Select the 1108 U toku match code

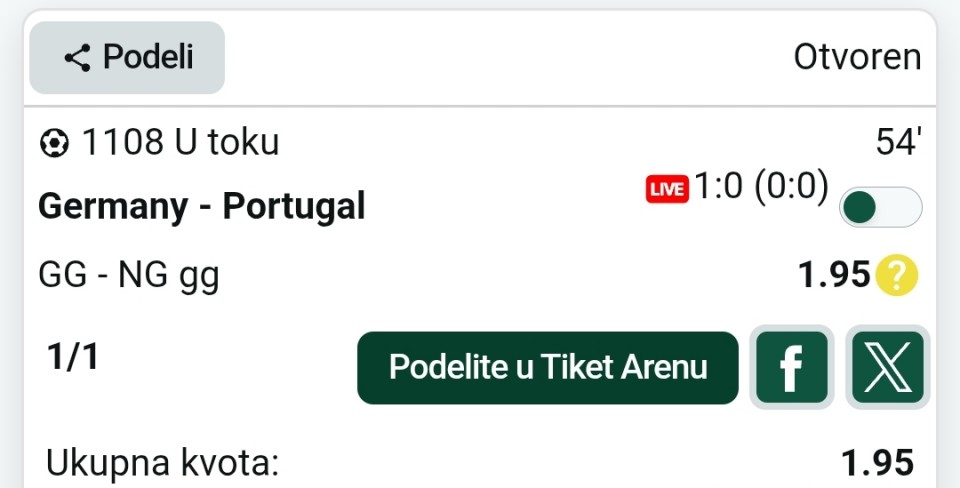pos(180,143)
